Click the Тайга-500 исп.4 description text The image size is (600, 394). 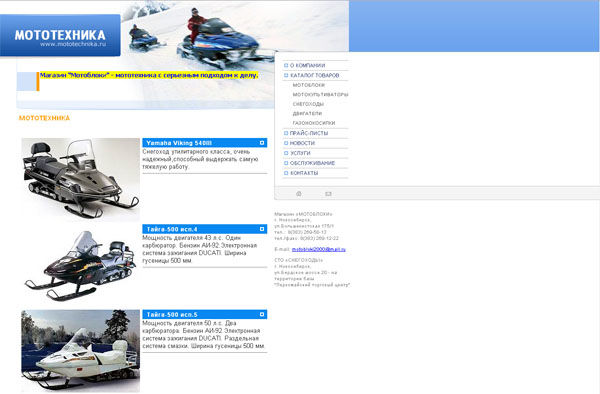tap(199, 249)
